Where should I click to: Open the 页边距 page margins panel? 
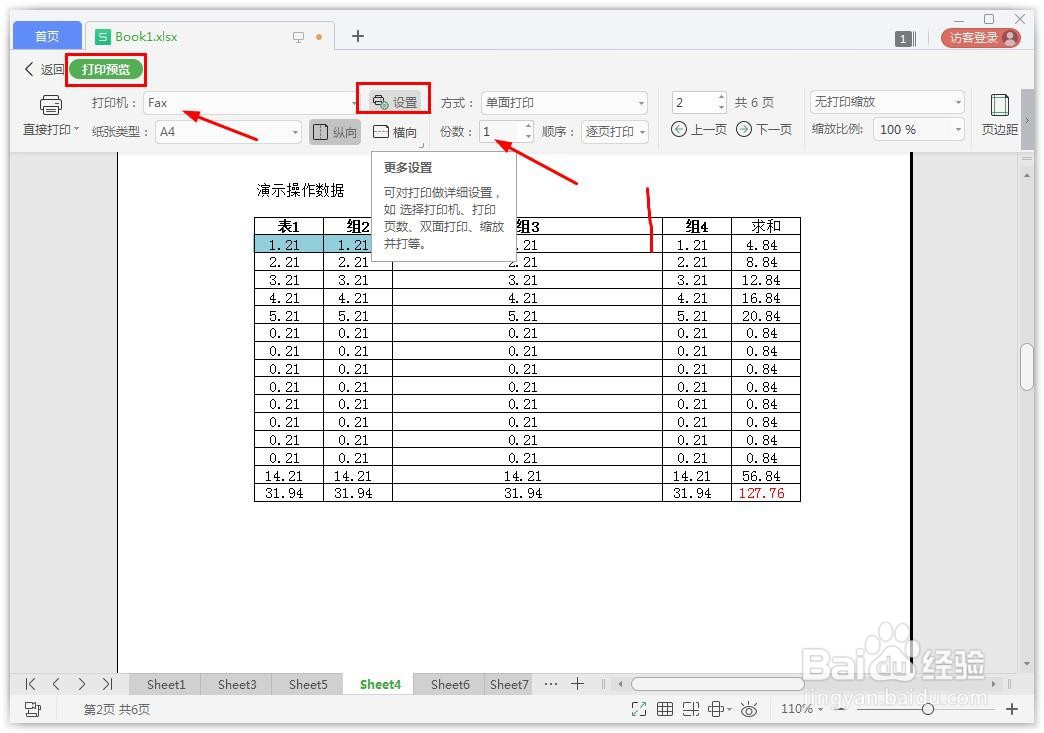point(998,113)
